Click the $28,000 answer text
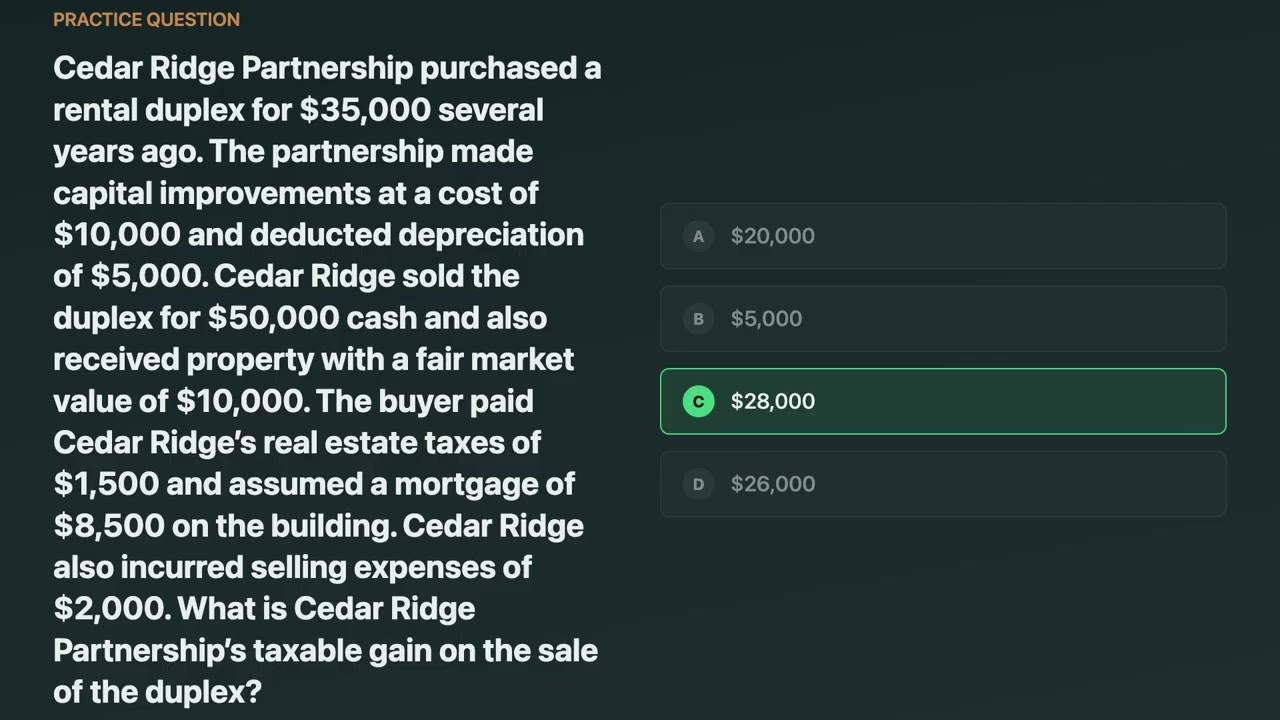This screenshot has height=720, width=1280. point(772,401)
